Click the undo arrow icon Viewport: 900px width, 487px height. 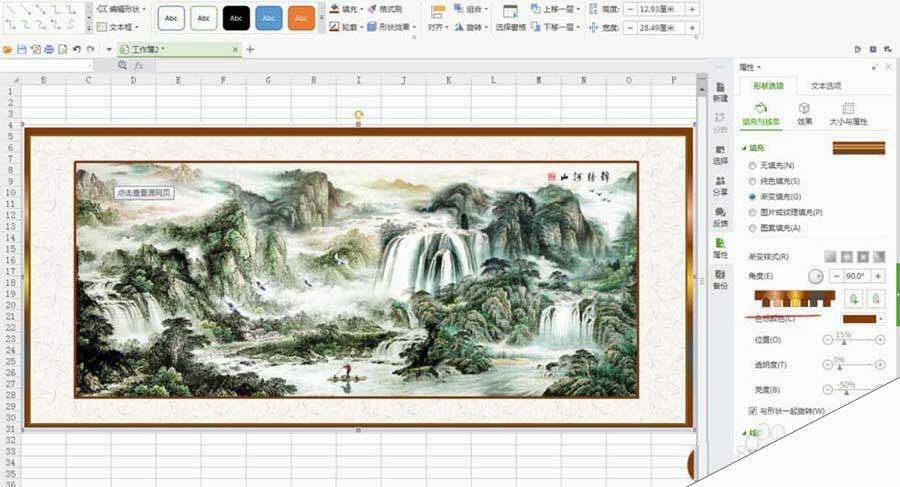pos(76,50)
